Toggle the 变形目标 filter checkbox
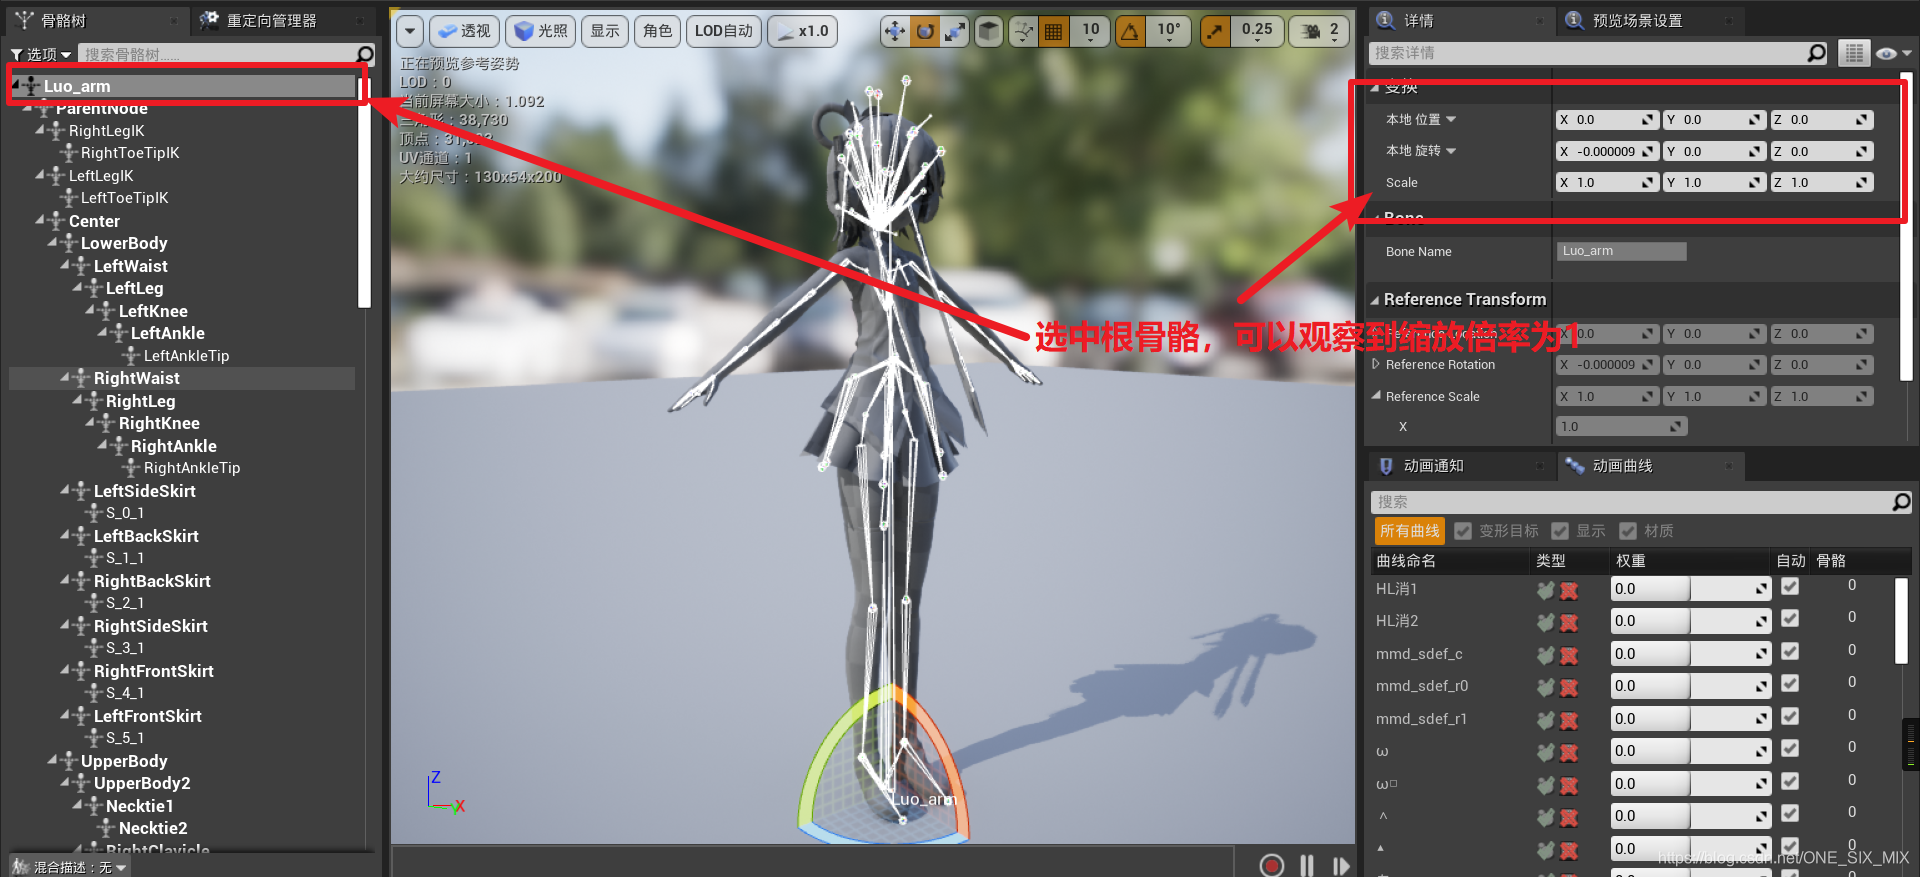 point(1464,531)
